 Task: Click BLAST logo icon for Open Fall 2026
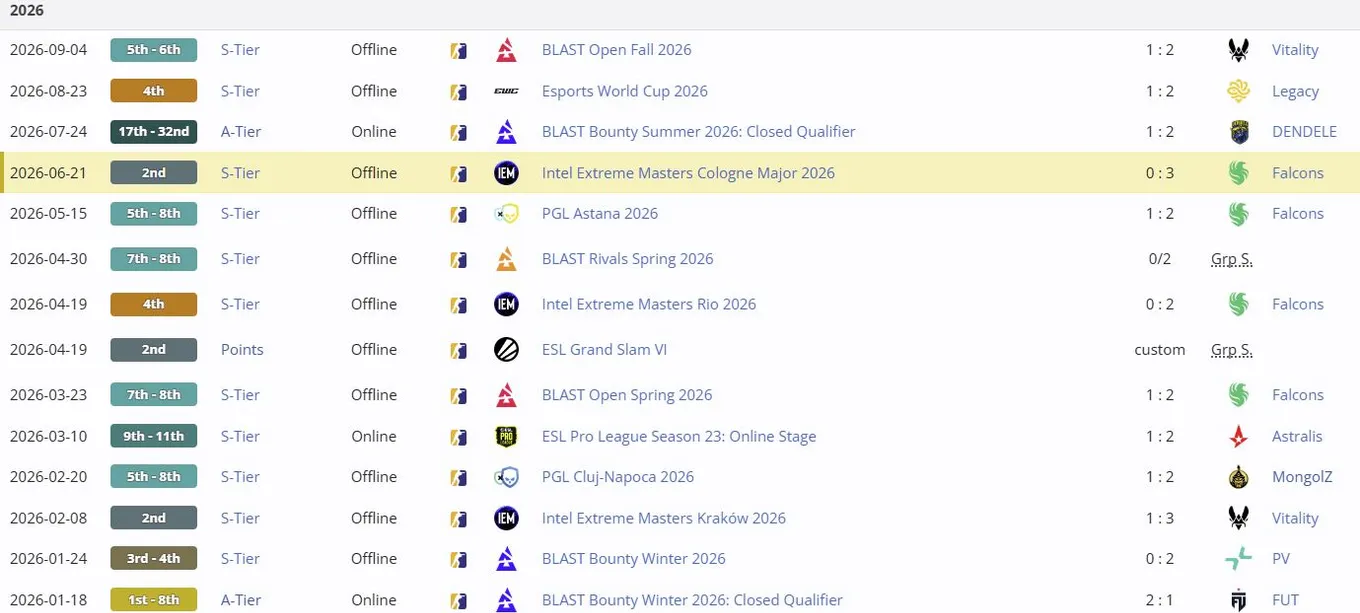click(x=506, y=50)
